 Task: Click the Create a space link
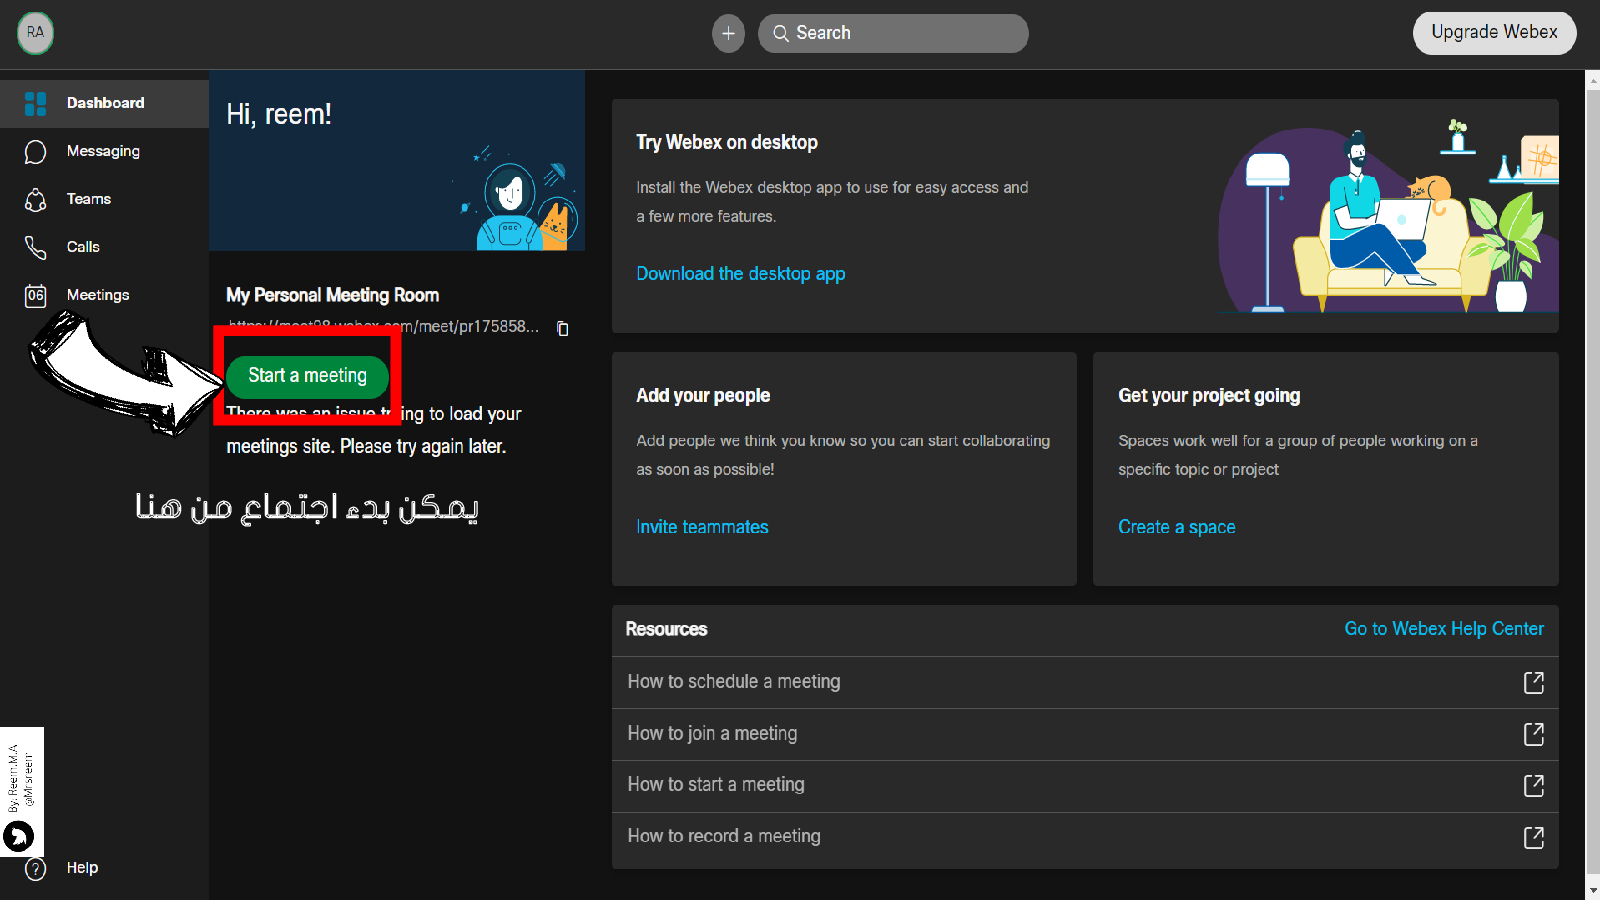click(x=1176, y=527)
